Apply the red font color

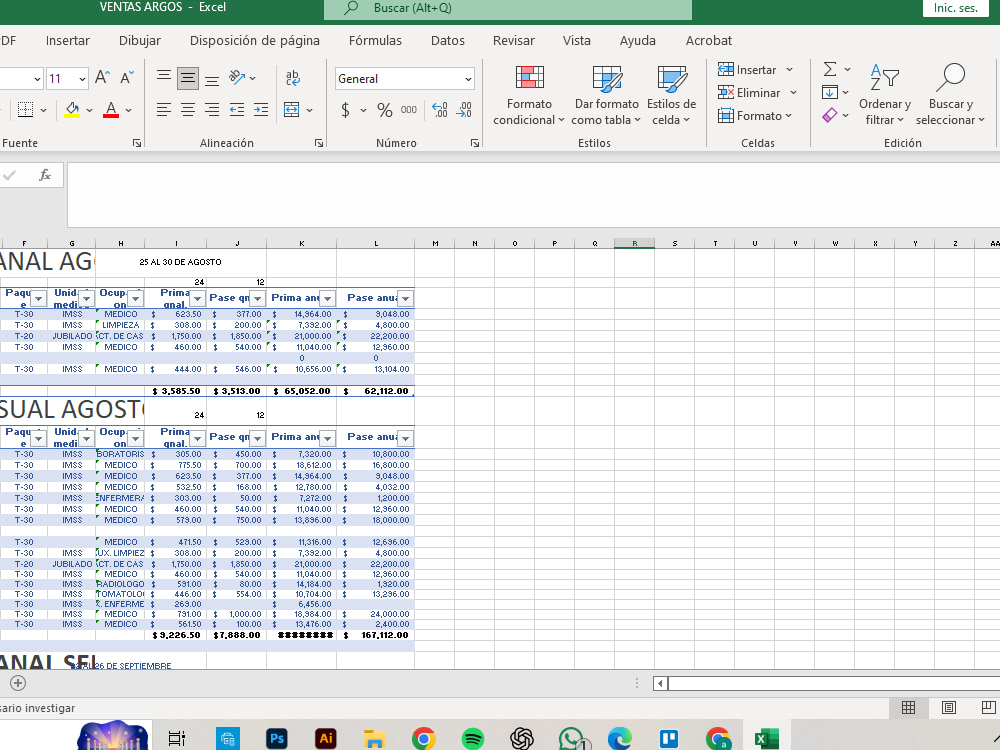coord(111,110)
